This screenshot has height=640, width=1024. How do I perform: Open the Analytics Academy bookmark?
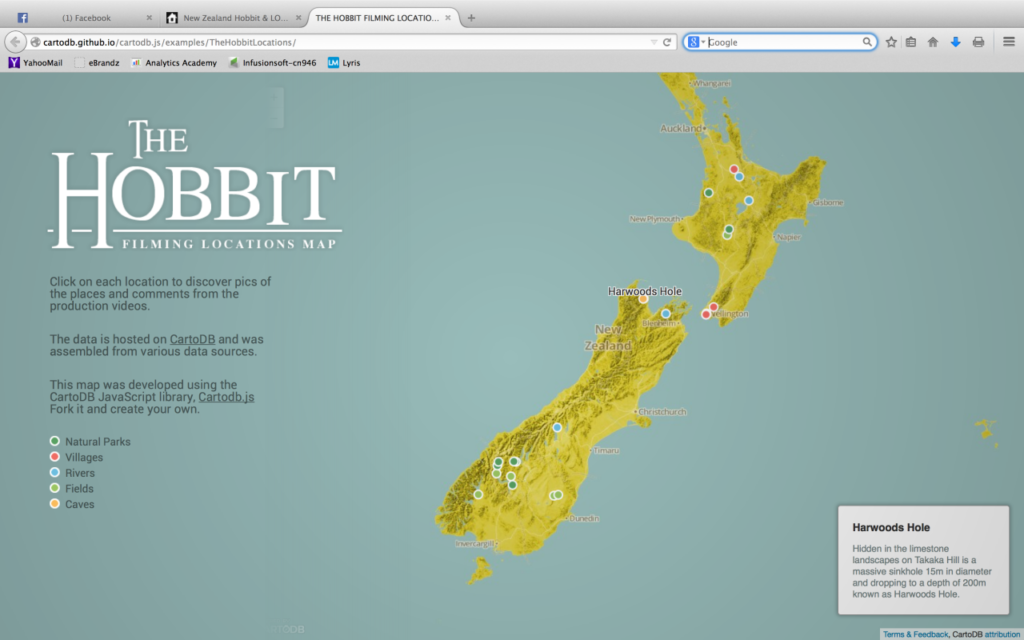pyautogui.click(x=174, y=63)
